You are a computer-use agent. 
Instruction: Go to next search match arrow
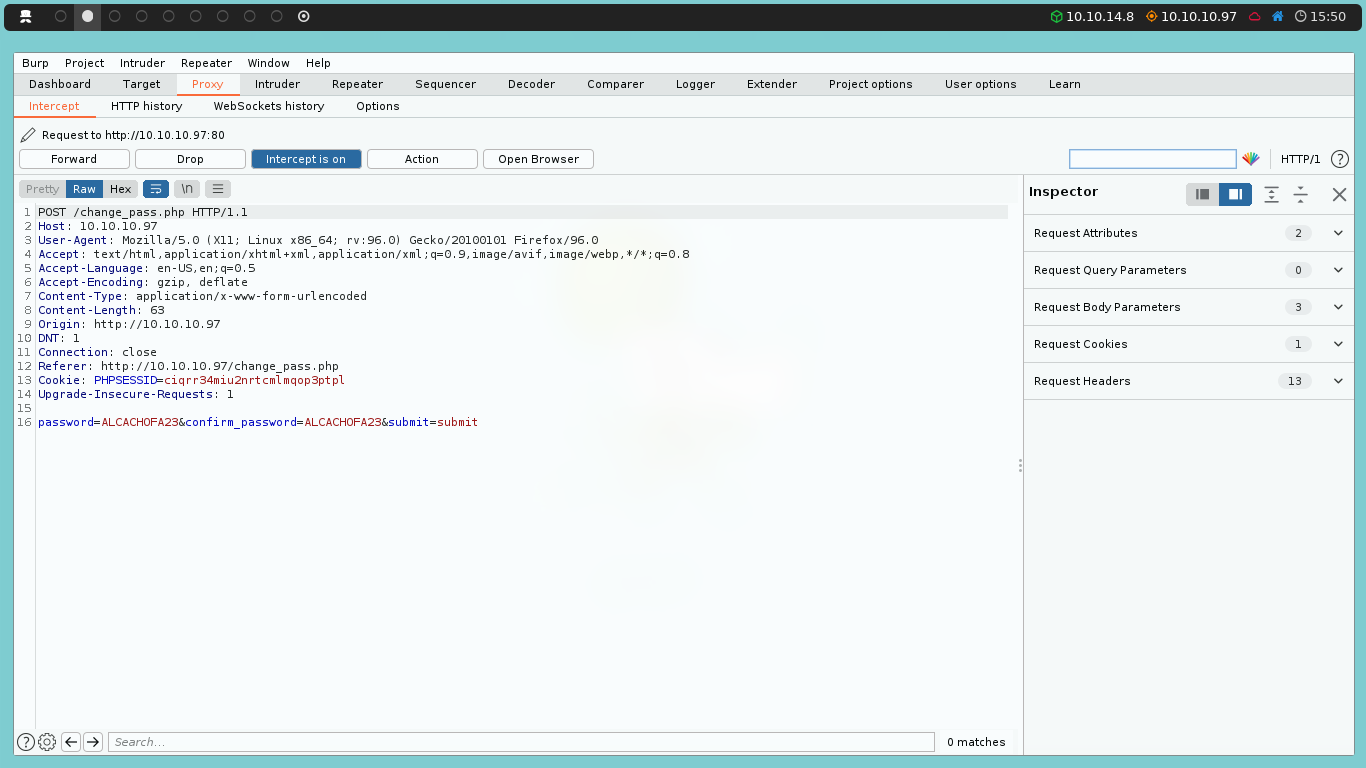[93, 742]
